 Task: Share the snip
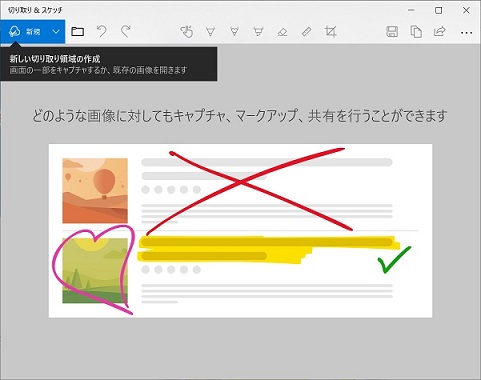440,32
